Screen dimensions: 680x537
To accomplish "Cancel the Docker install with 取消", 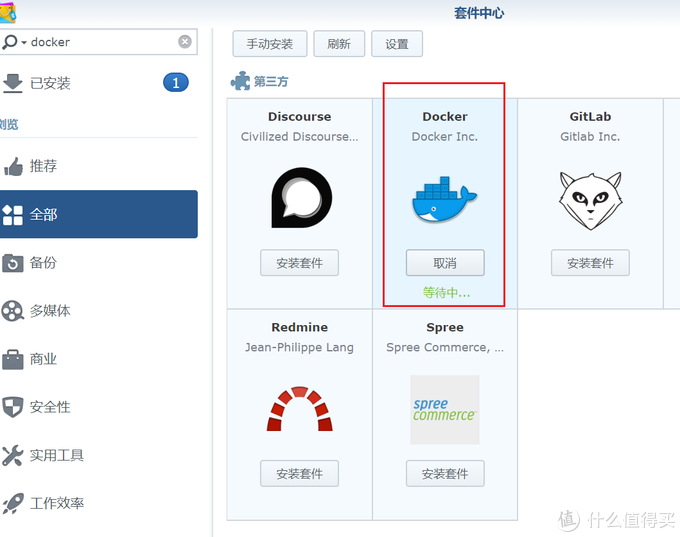I will [444, 263].
